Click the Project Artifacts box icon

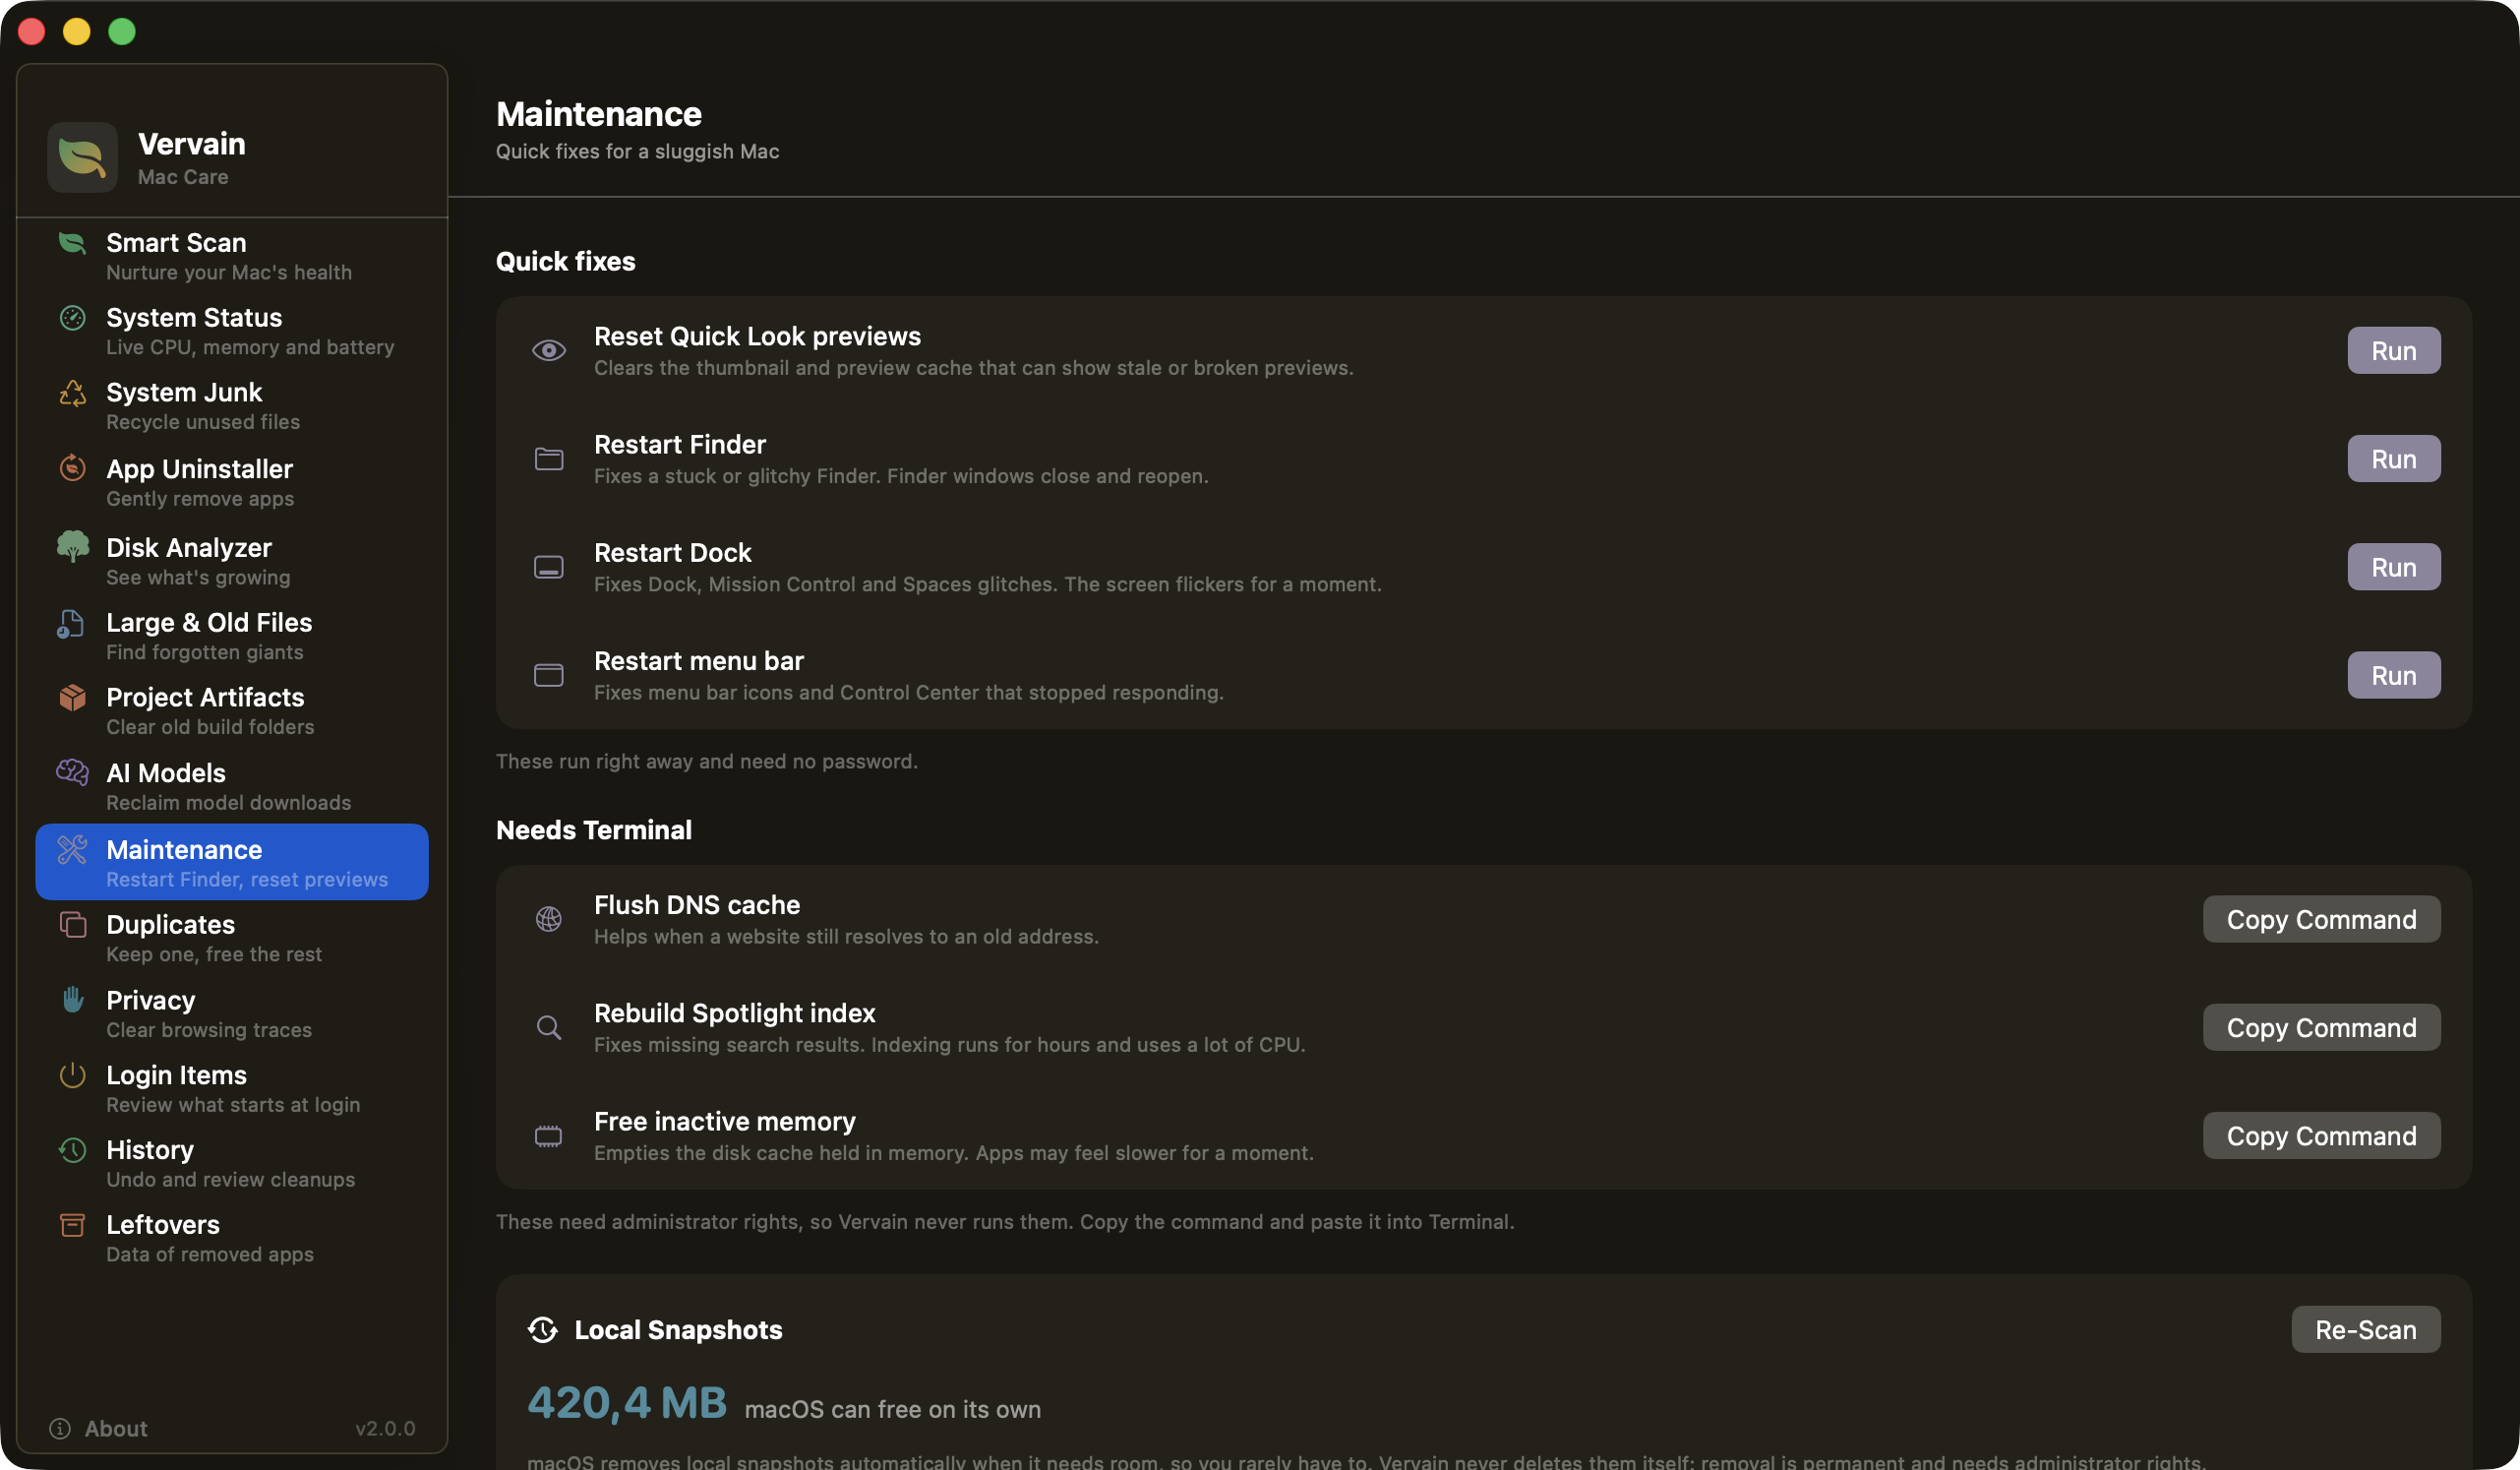coord(72,697)
